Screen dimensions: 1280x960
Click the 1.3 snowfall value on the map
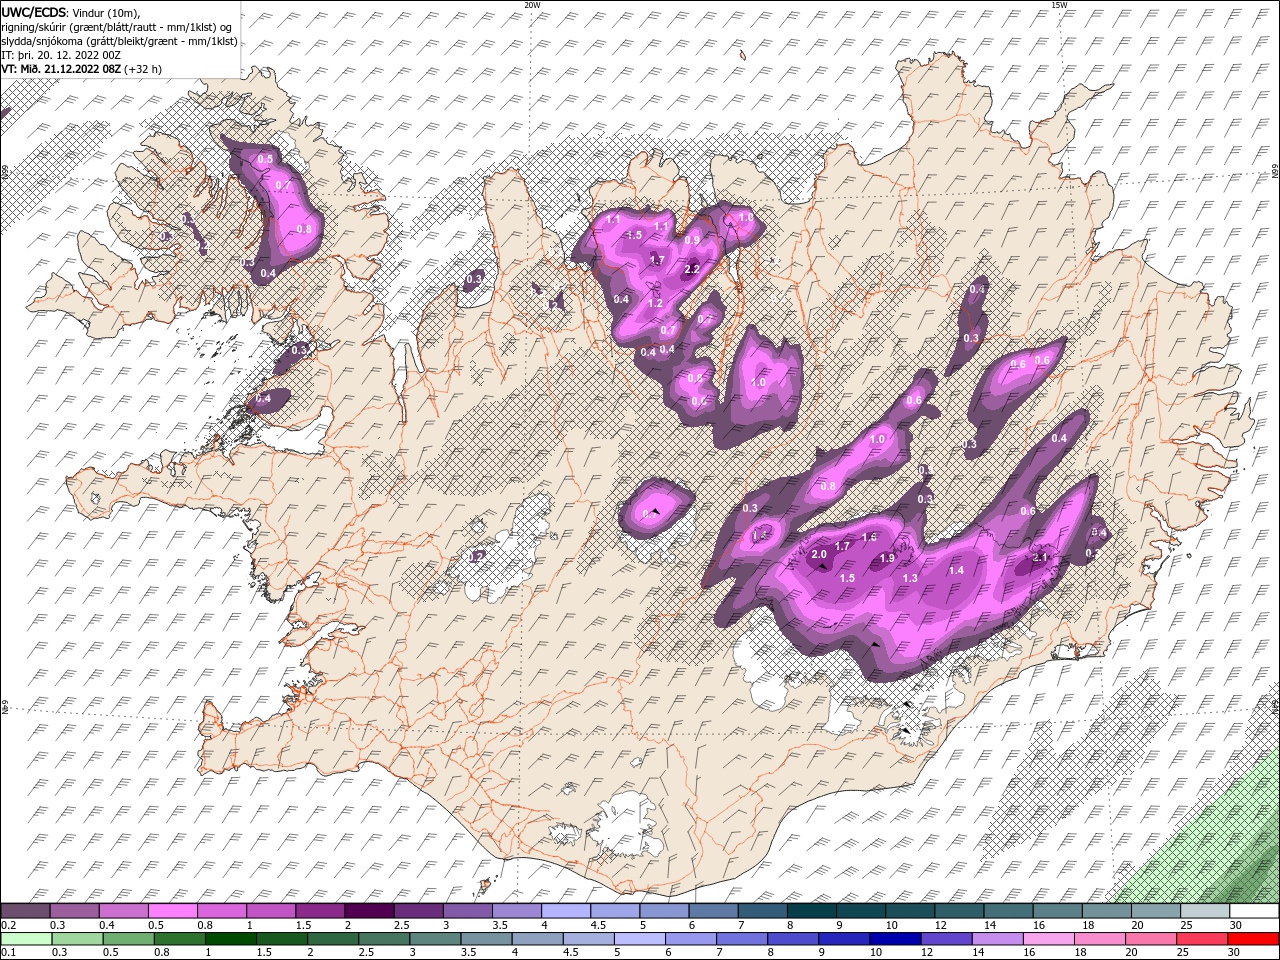[x=910, y=578]
